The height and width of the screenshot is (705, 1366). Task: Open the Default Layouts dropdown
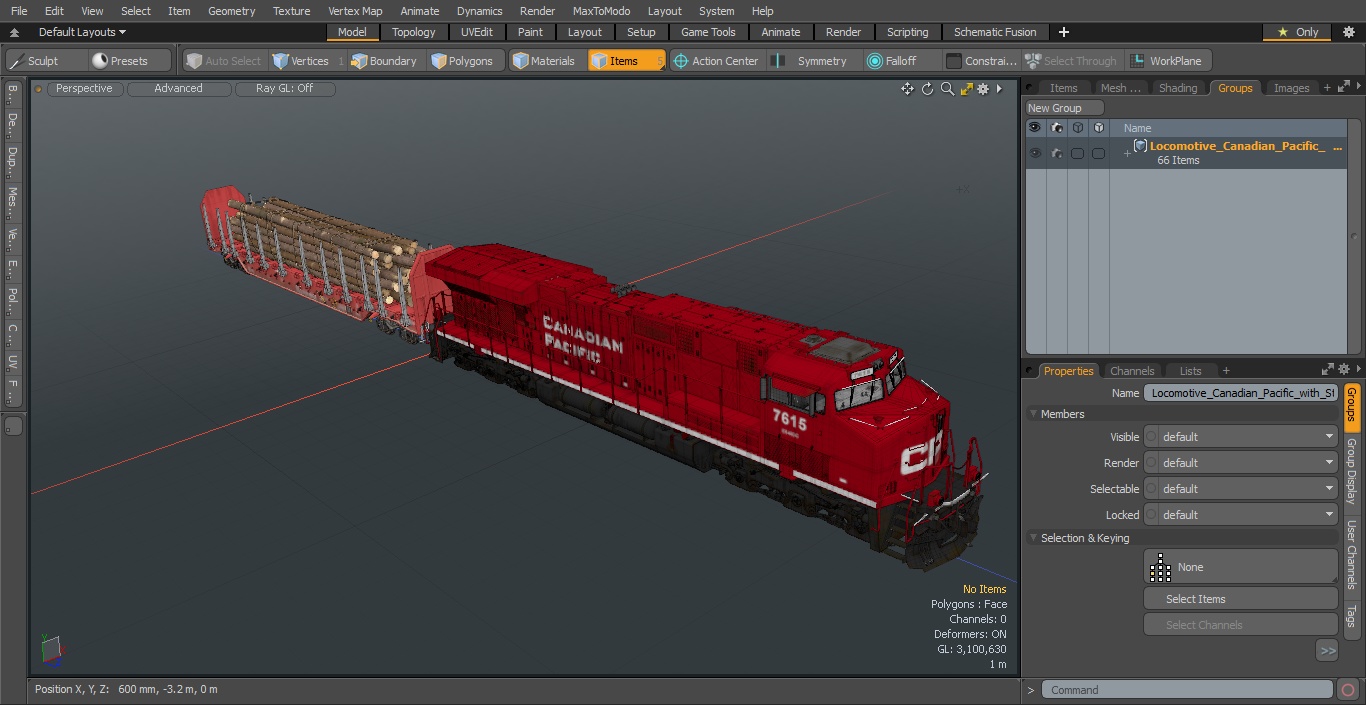82,32
